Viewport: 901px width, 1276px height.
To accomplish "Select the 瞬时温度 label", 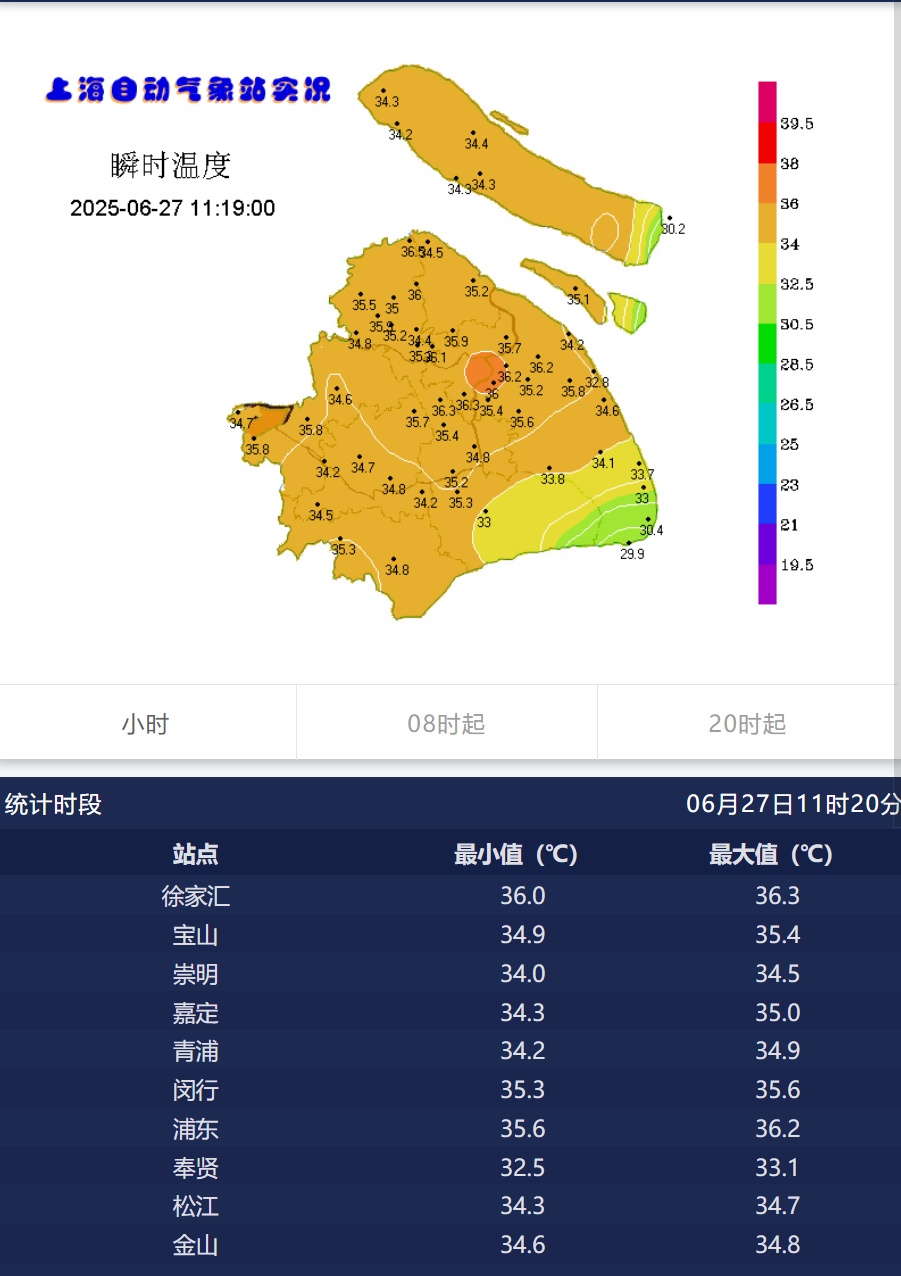I will pyautogui.click(x=172, y=166).
